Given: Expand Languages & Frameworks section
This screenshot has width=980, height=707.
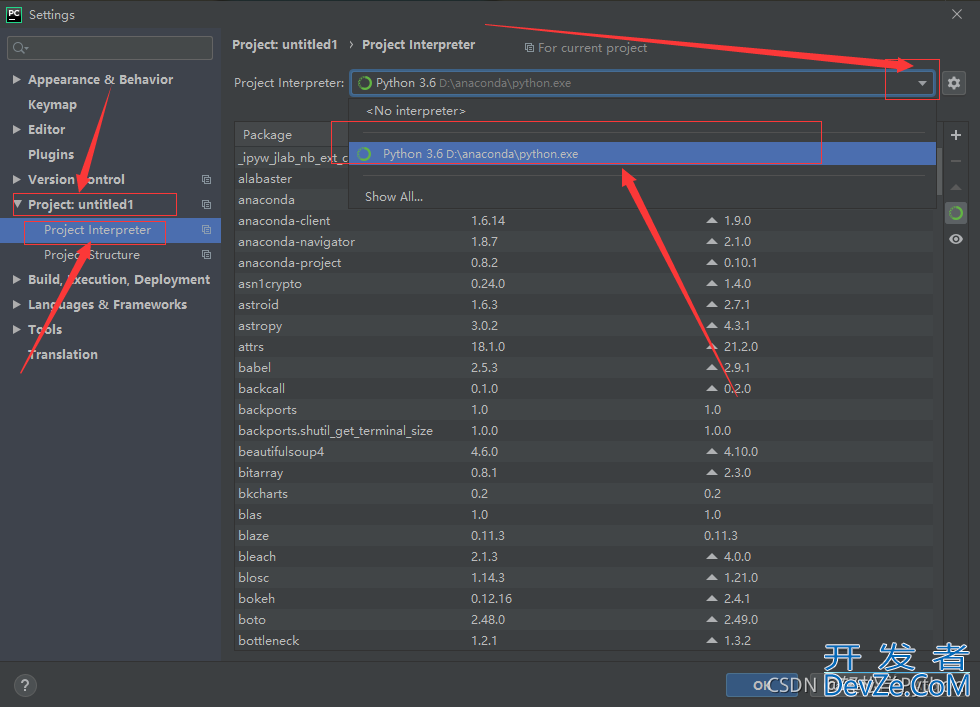Looking at the screenshot, I should click(17, 304).
